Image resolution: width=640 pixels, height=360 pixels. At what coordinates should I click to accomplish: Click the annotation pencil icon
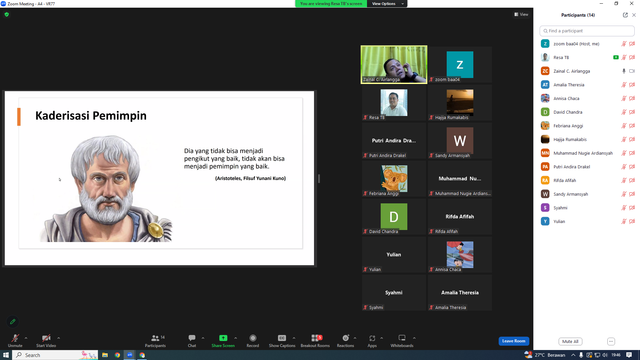tap(13, 322)
